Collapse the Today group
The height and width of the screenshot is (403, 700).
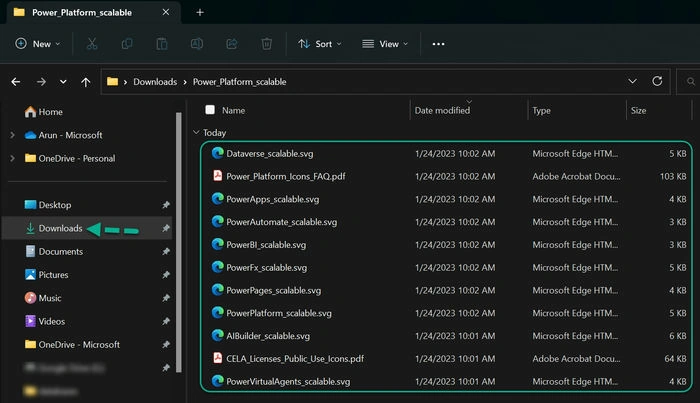point(196,133)
